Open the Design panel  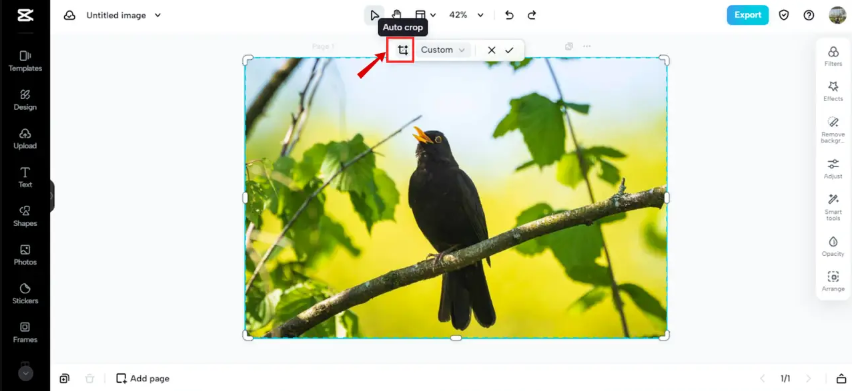pos(25,100)
